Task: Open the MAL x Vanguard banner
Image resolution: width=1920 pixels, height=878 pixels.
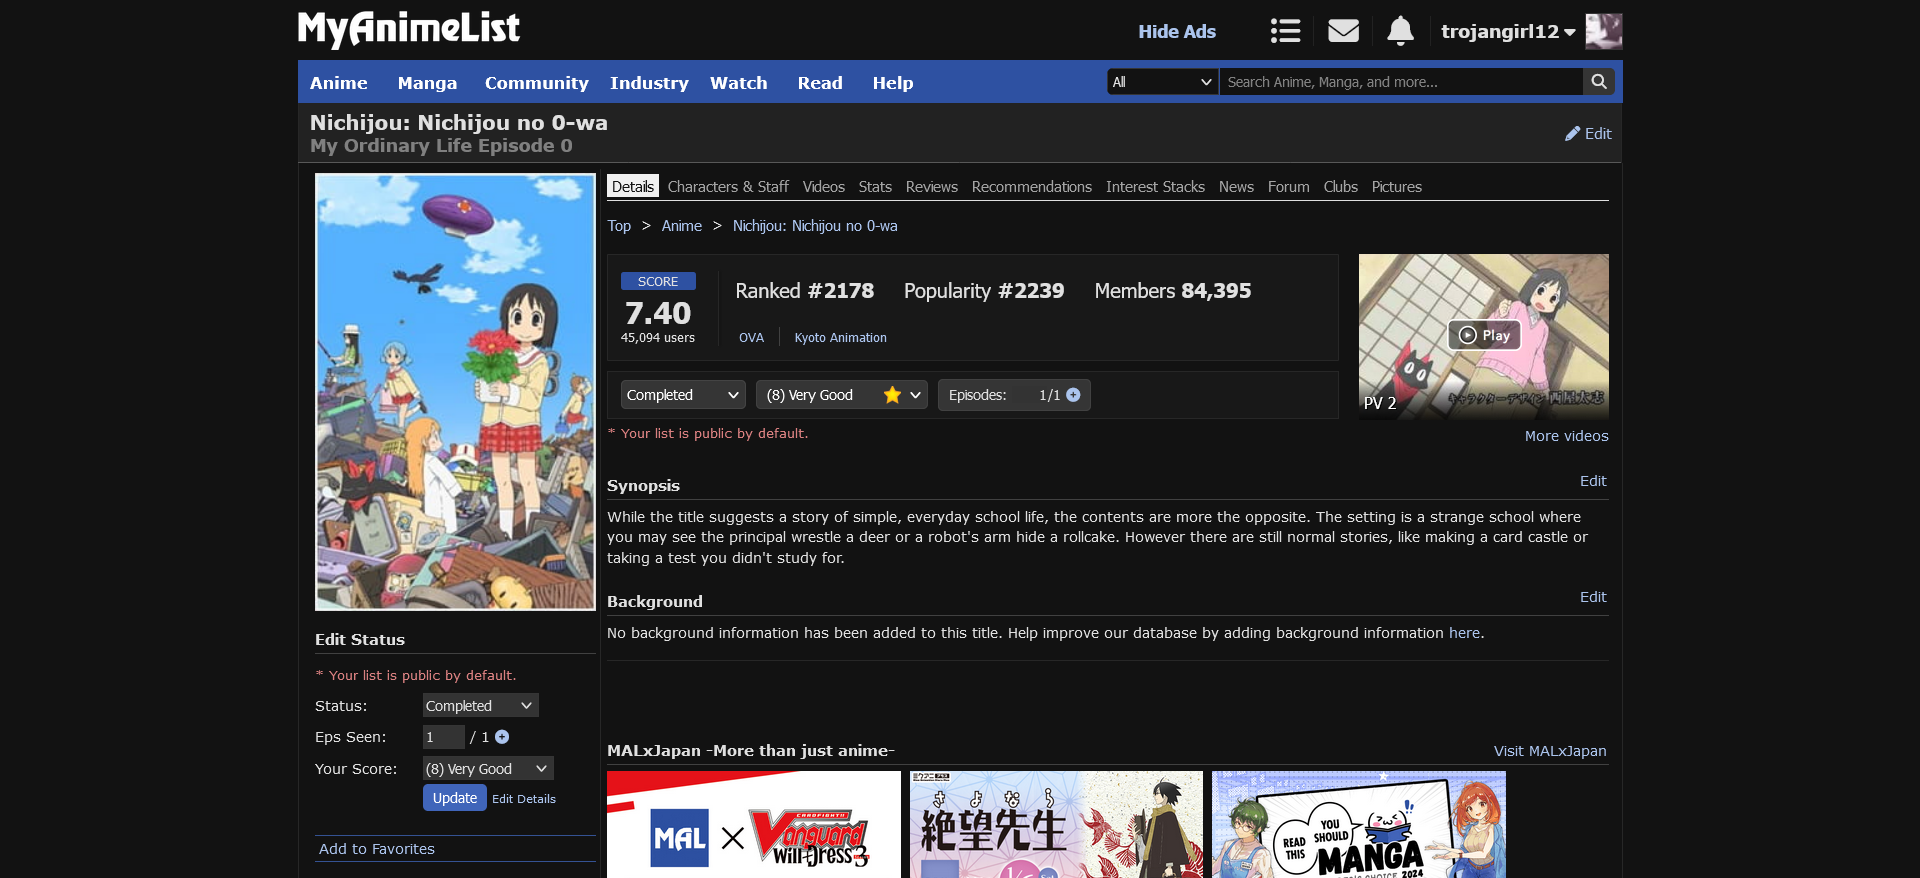Action: 754,825
